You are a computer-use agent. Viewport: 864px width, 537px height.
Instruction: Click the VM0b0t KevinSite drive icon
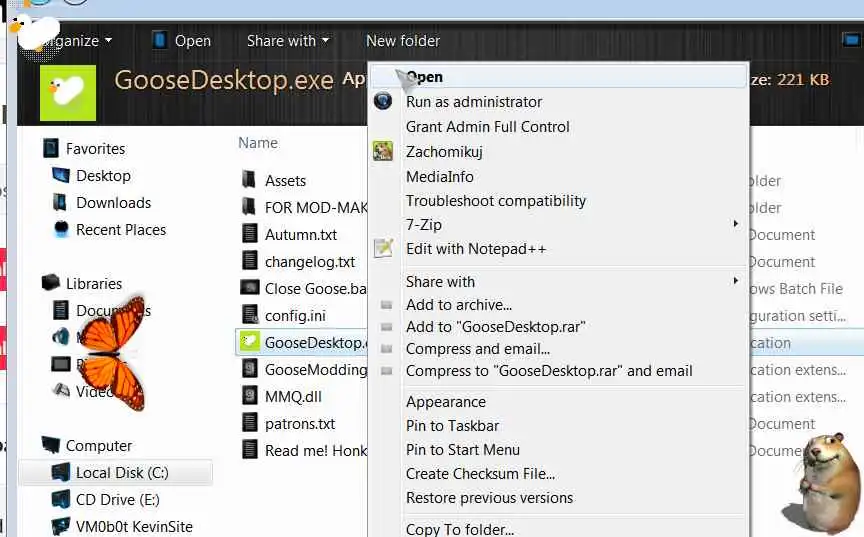(x=61, y=526)
